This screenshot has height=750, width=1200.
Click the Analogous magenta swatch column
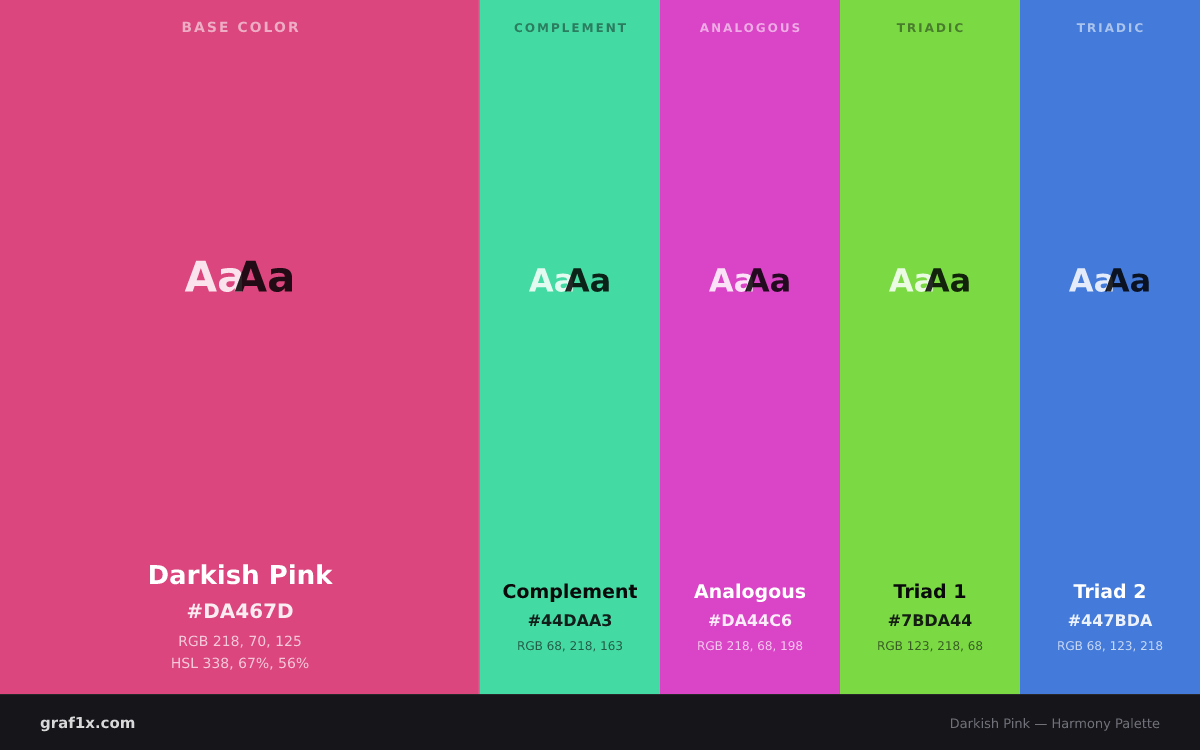[x=750, y=347]
